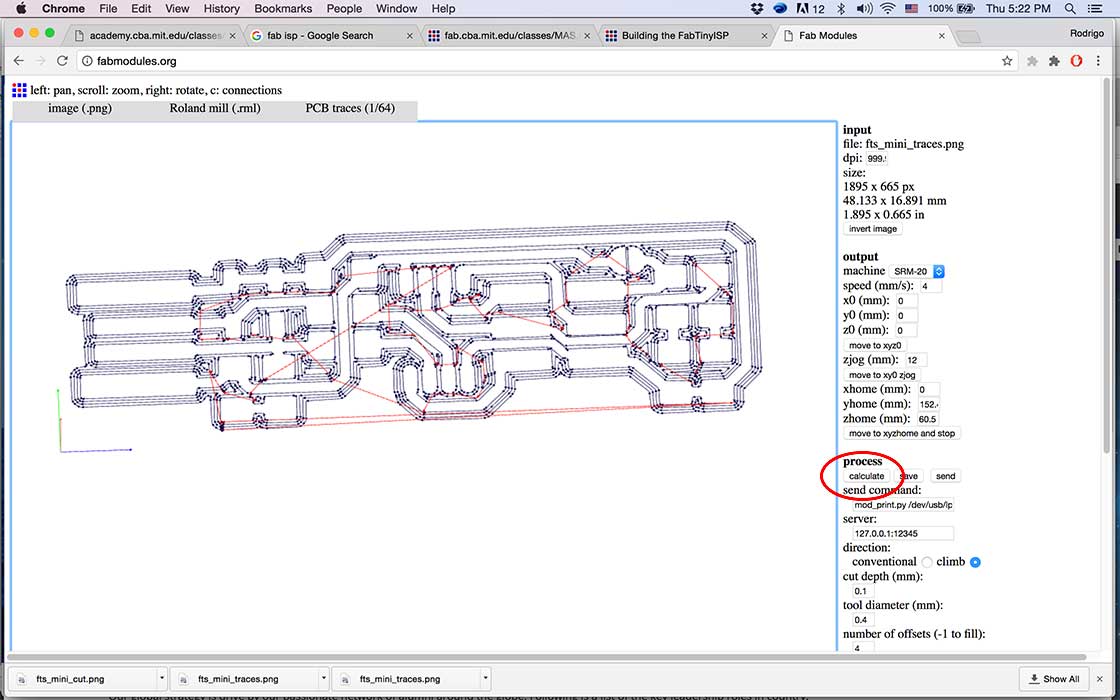Open Chrome's three-dot menu

tap(1099, 61)
